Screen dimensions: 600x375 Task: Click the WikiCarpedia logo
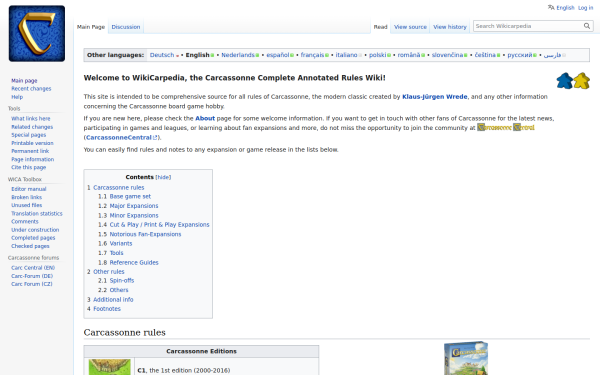37,33
